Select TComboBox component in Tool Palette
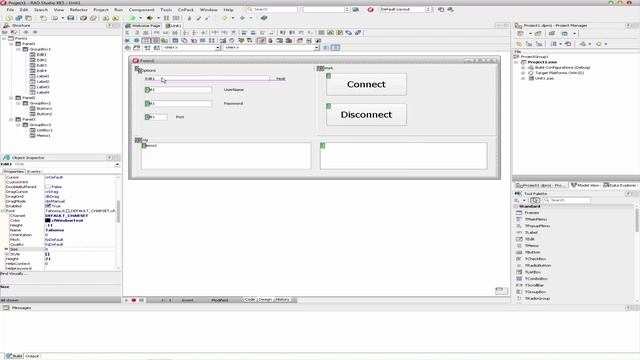 pyautogui.click(x=536, y=278)
